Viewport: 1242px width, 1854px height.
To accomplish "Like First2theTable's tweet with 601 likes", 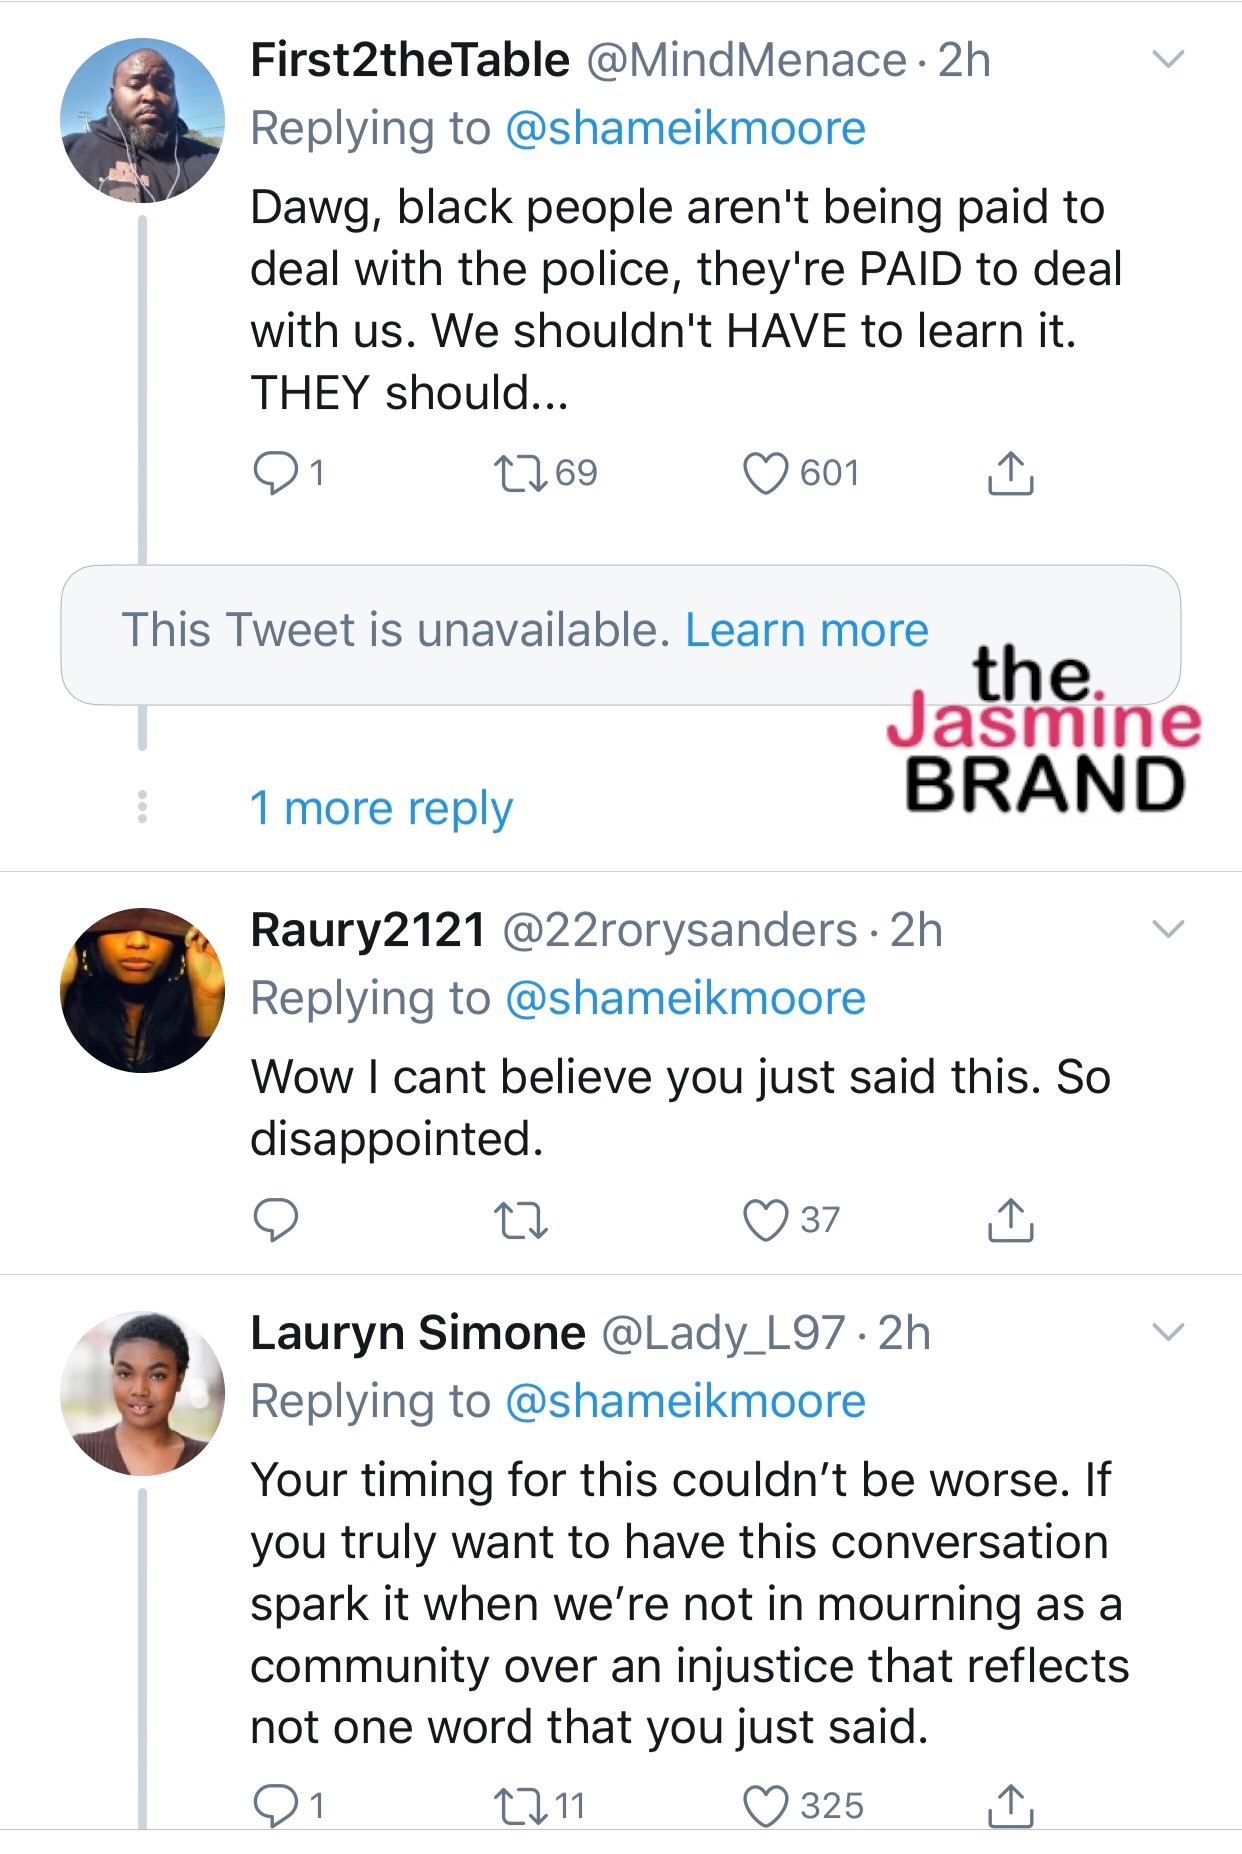I will 766,473.
